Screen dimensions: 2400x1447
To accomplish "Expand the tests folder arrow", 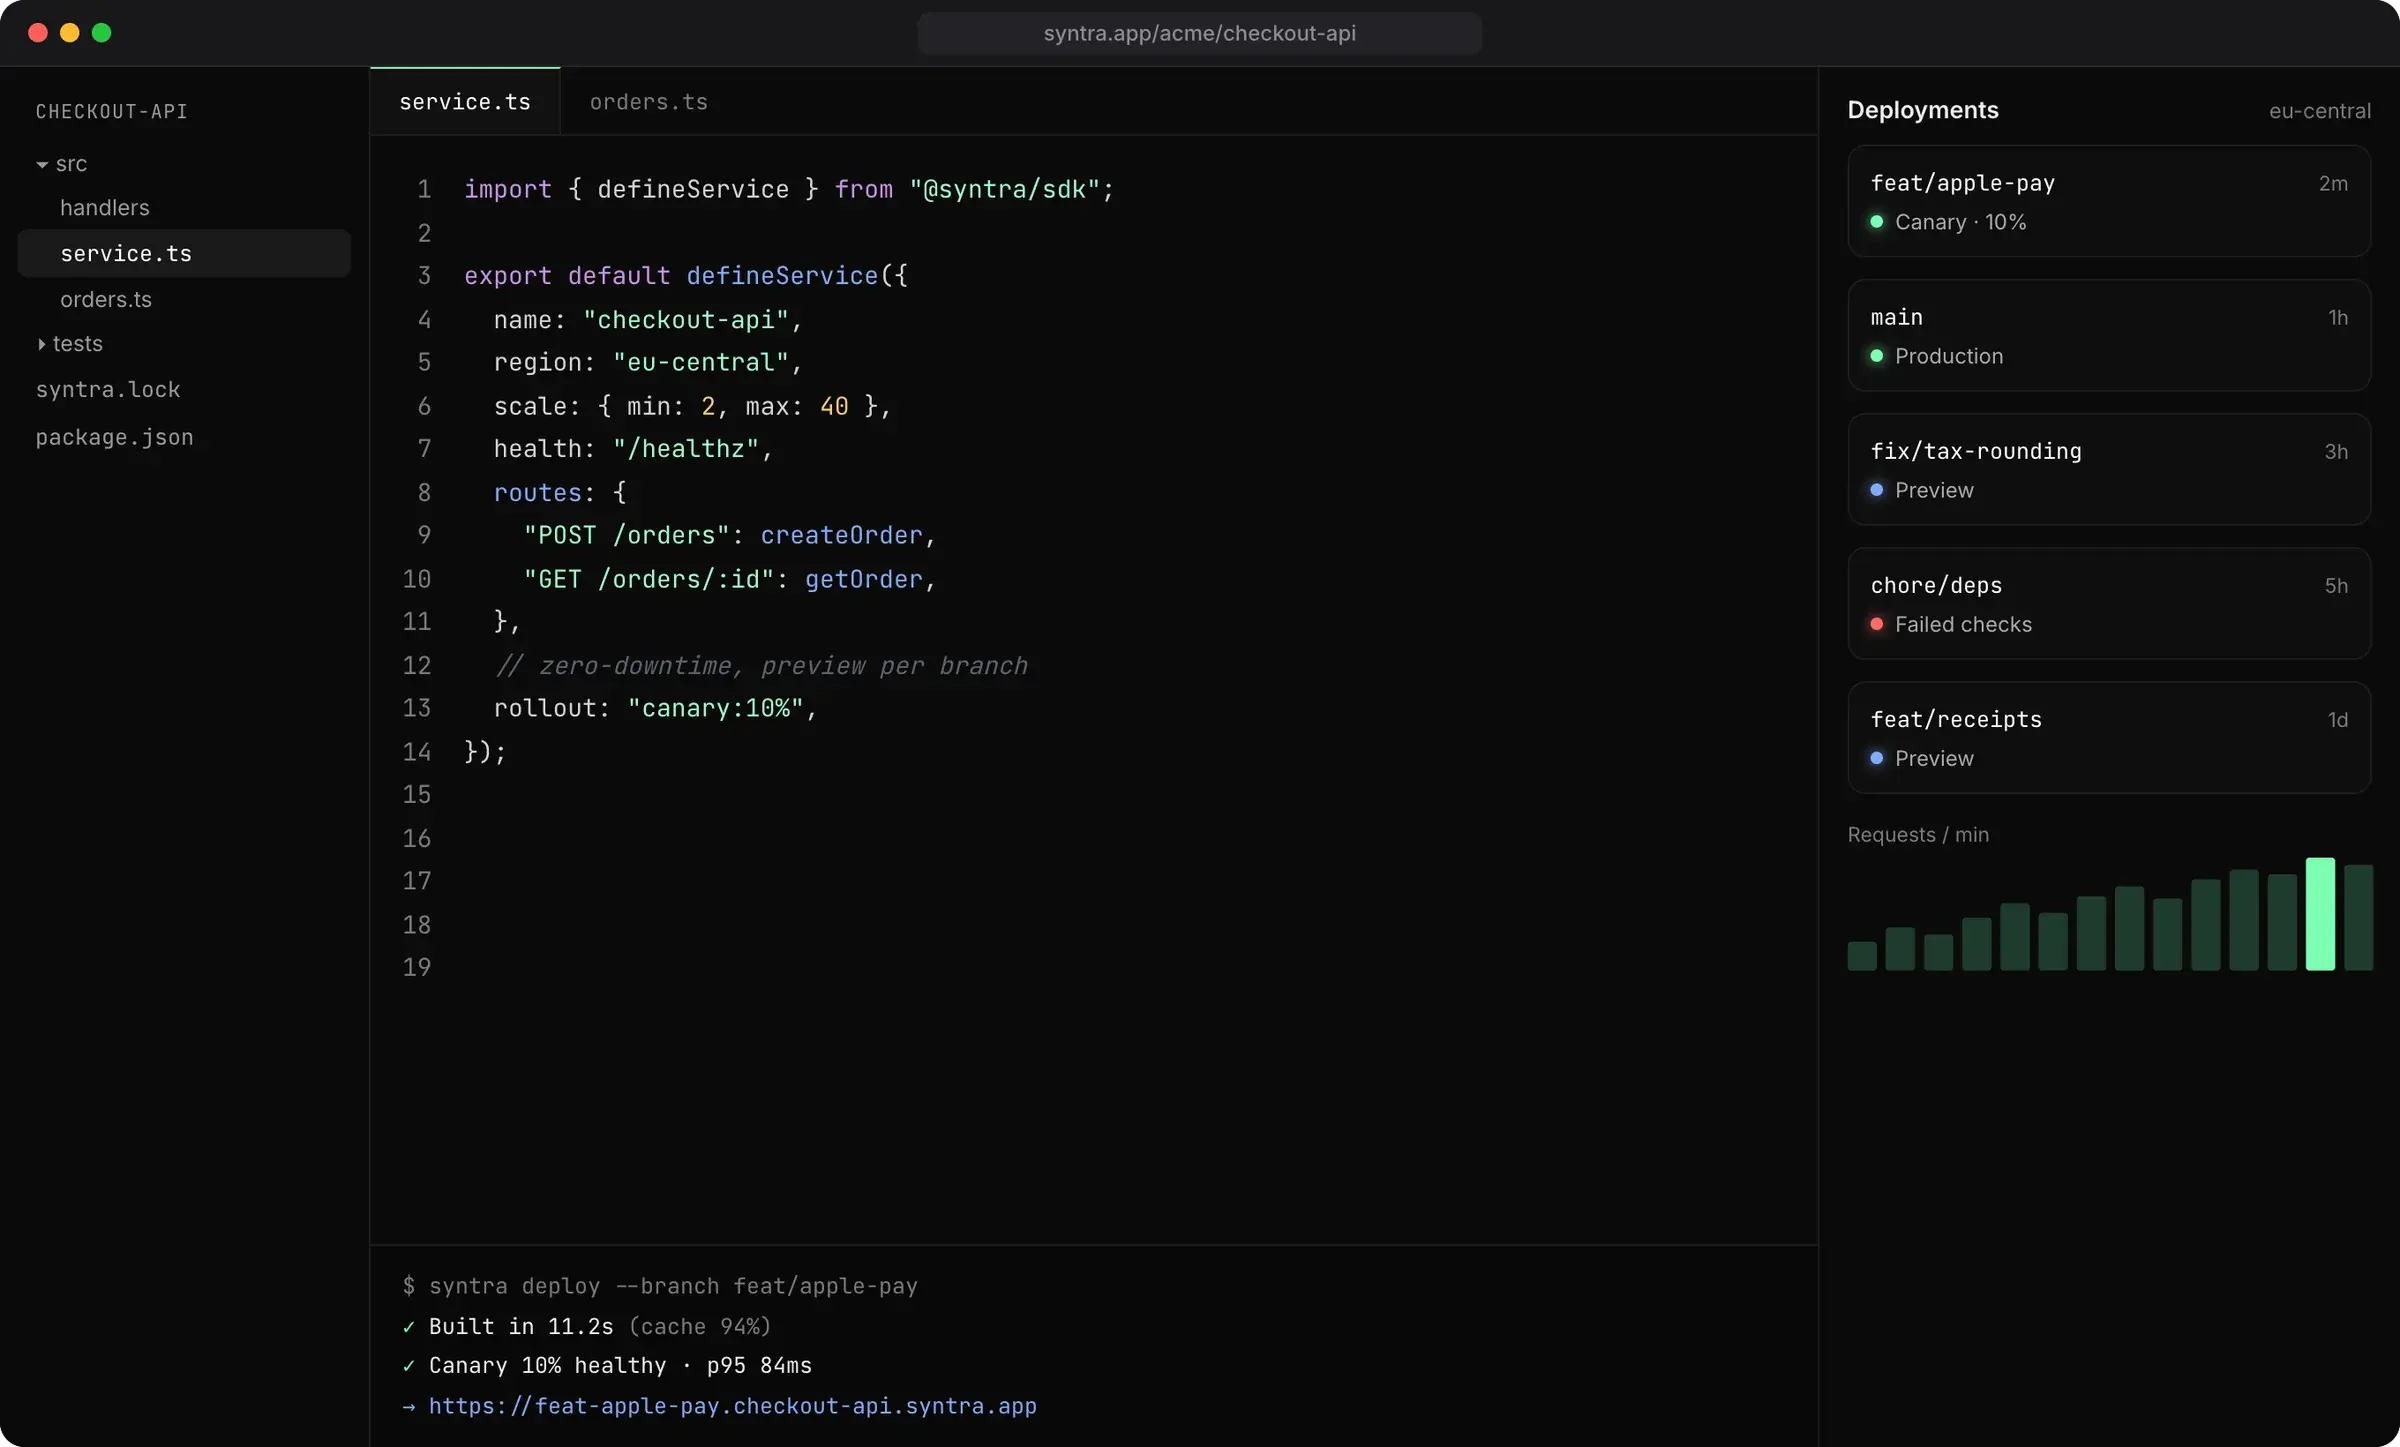I will 41,344.
